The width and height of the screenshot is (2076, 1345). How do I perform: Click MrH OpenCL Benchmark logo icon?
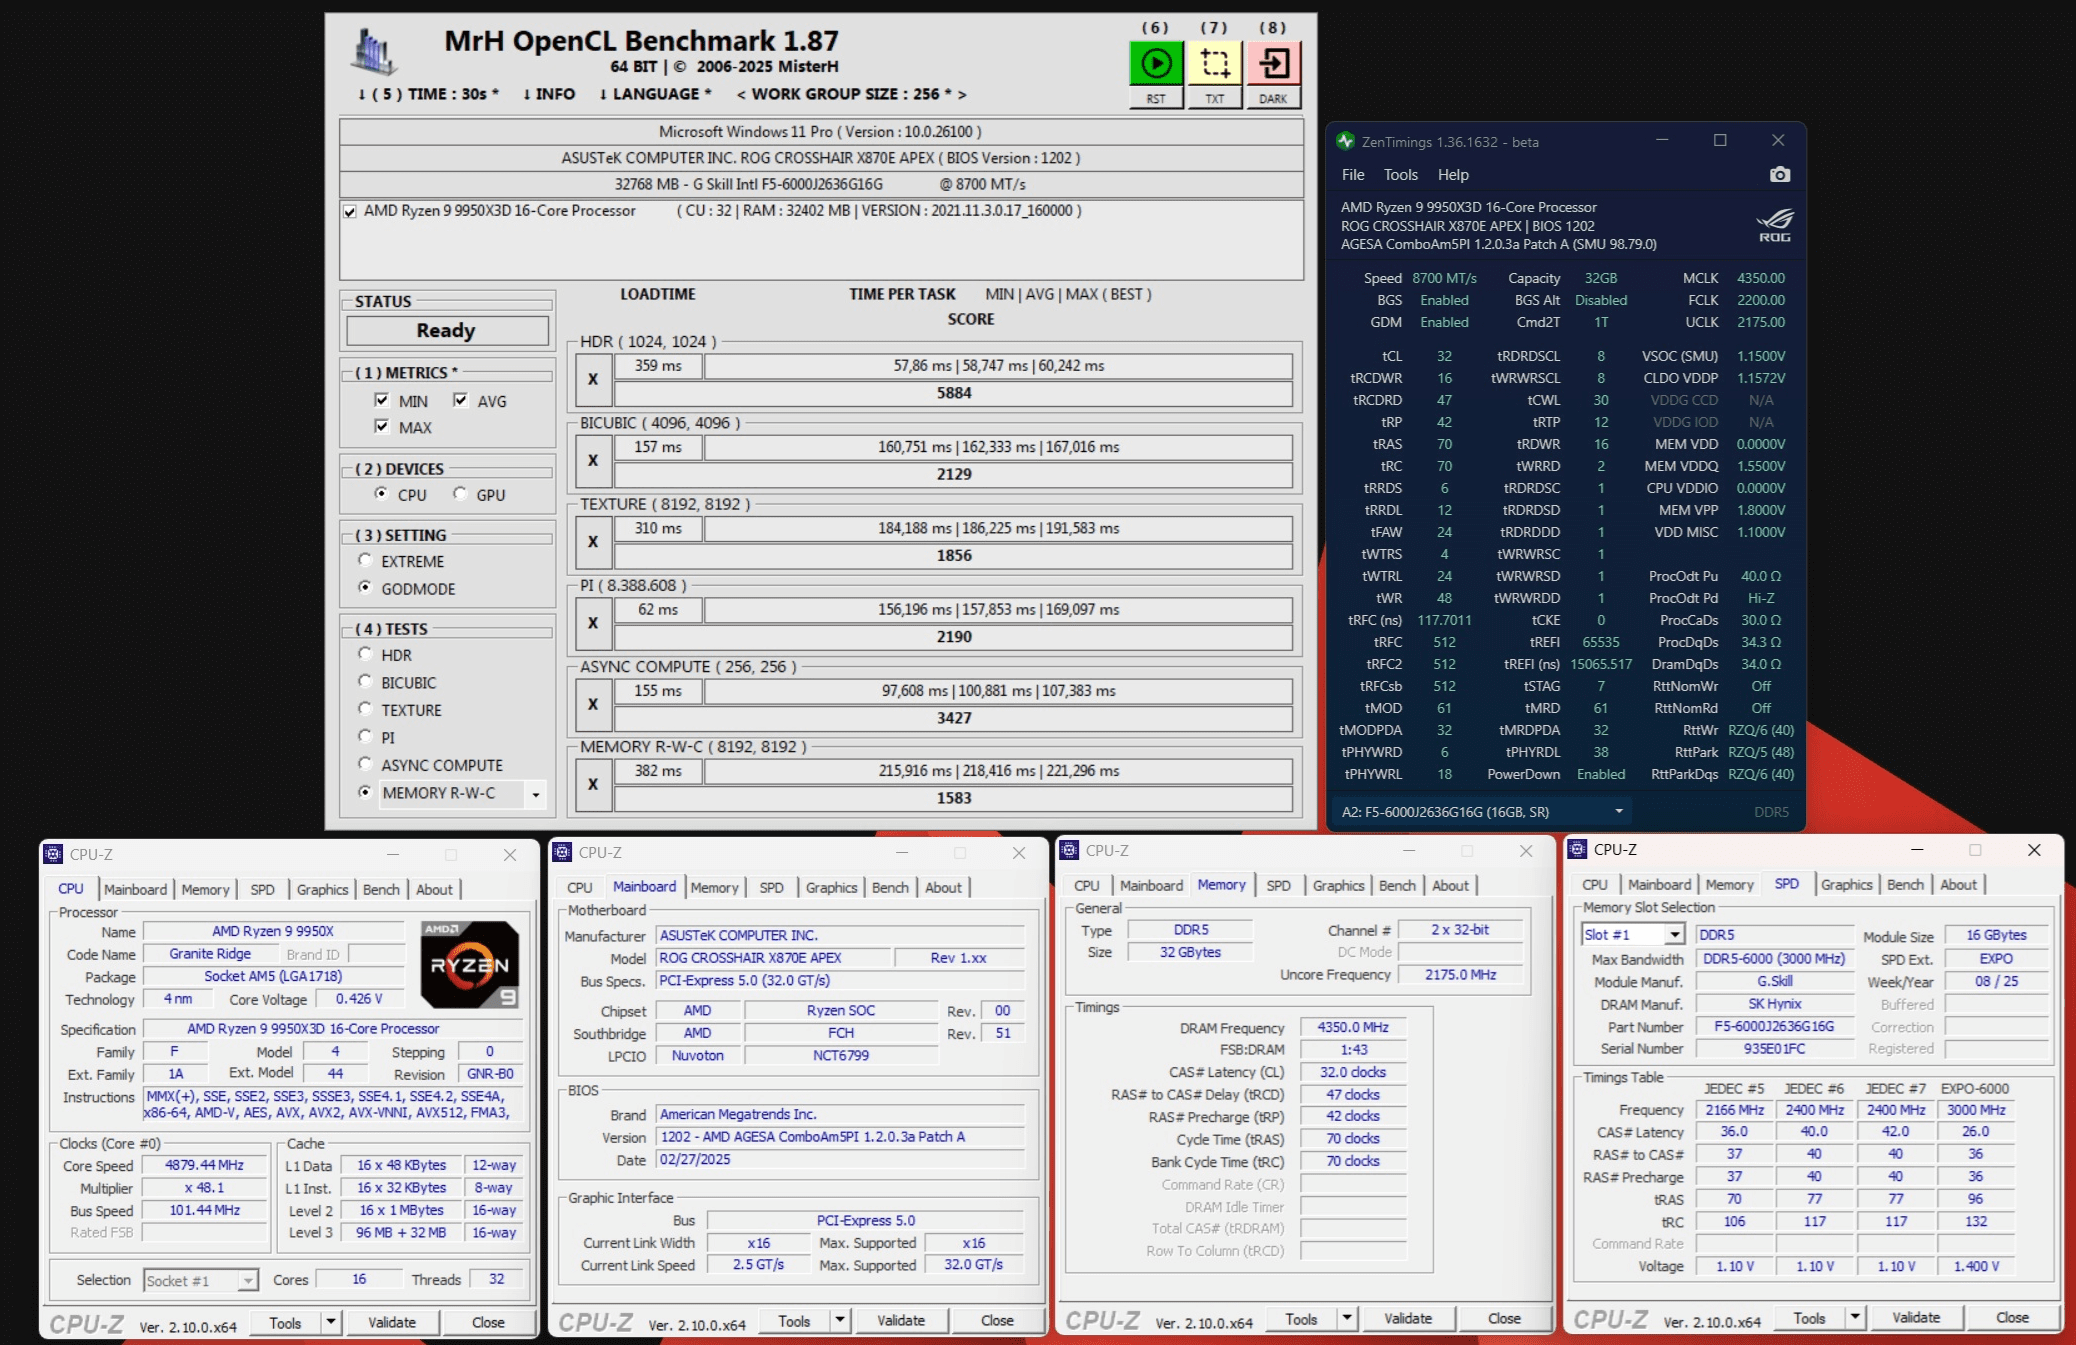point(373,52)
